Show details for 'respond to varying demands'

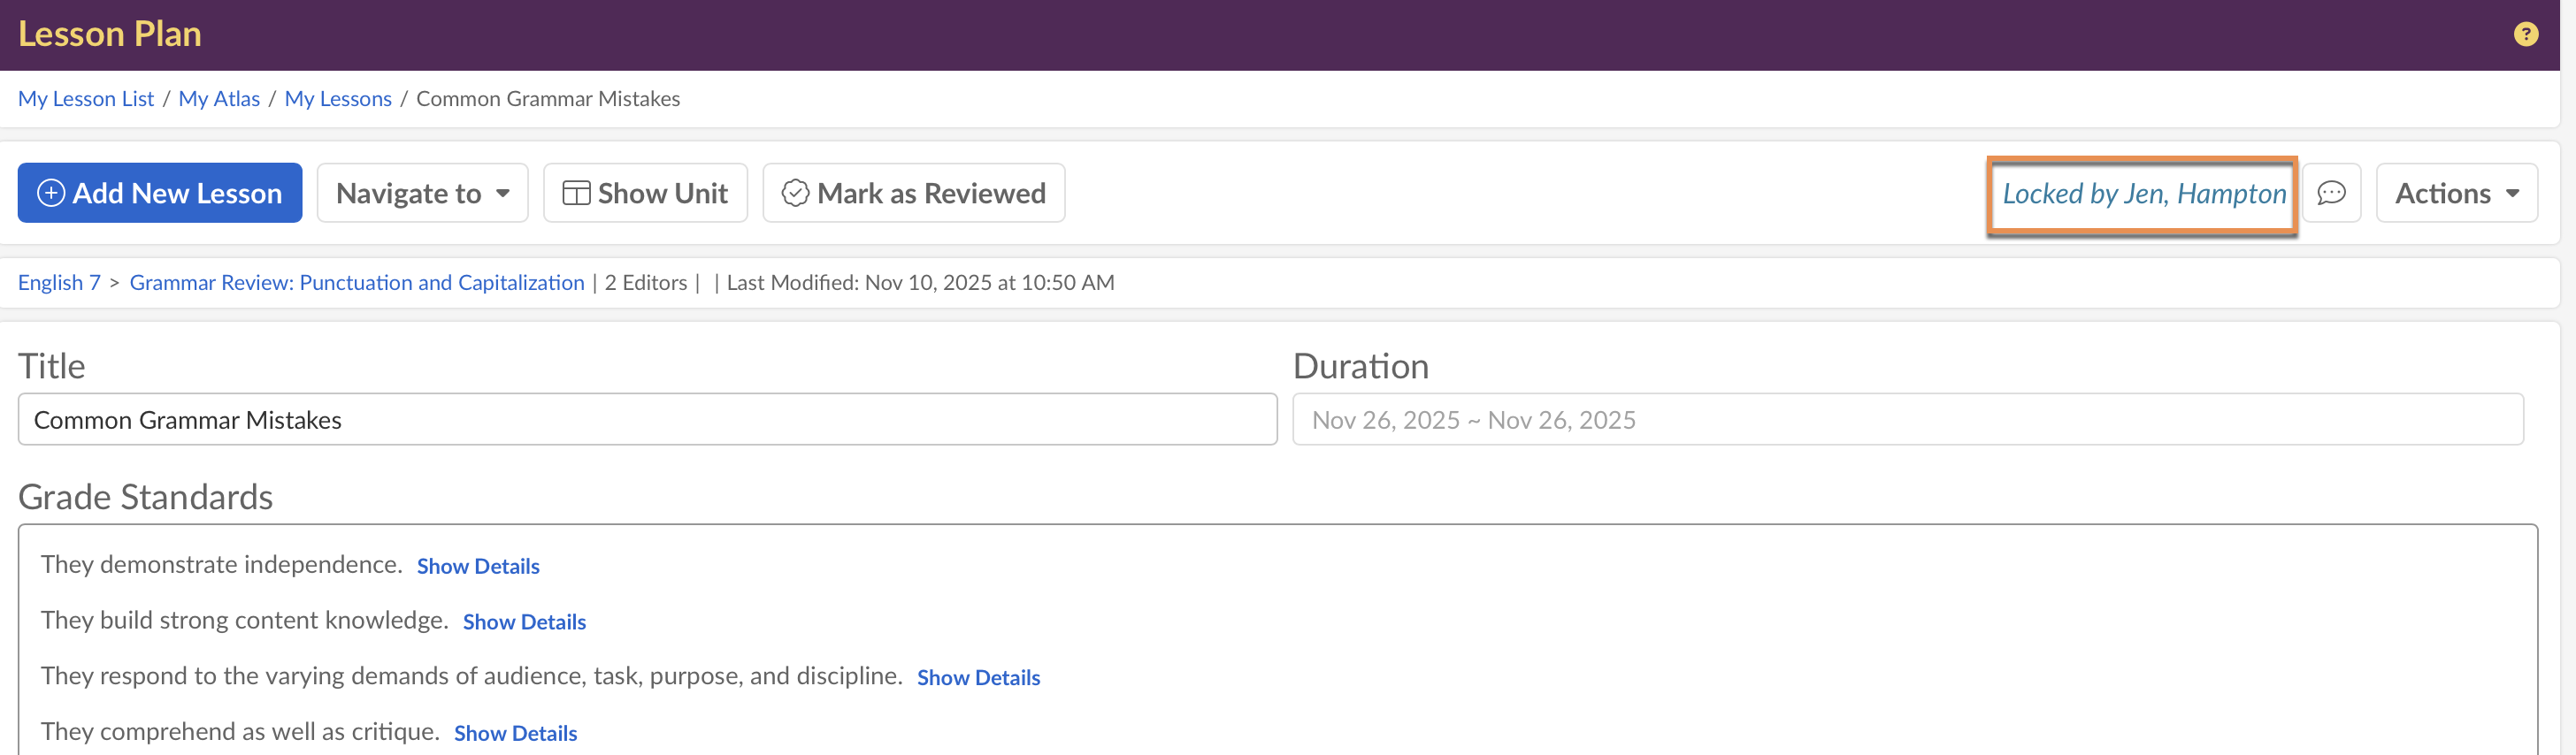(x=978, y=678)
